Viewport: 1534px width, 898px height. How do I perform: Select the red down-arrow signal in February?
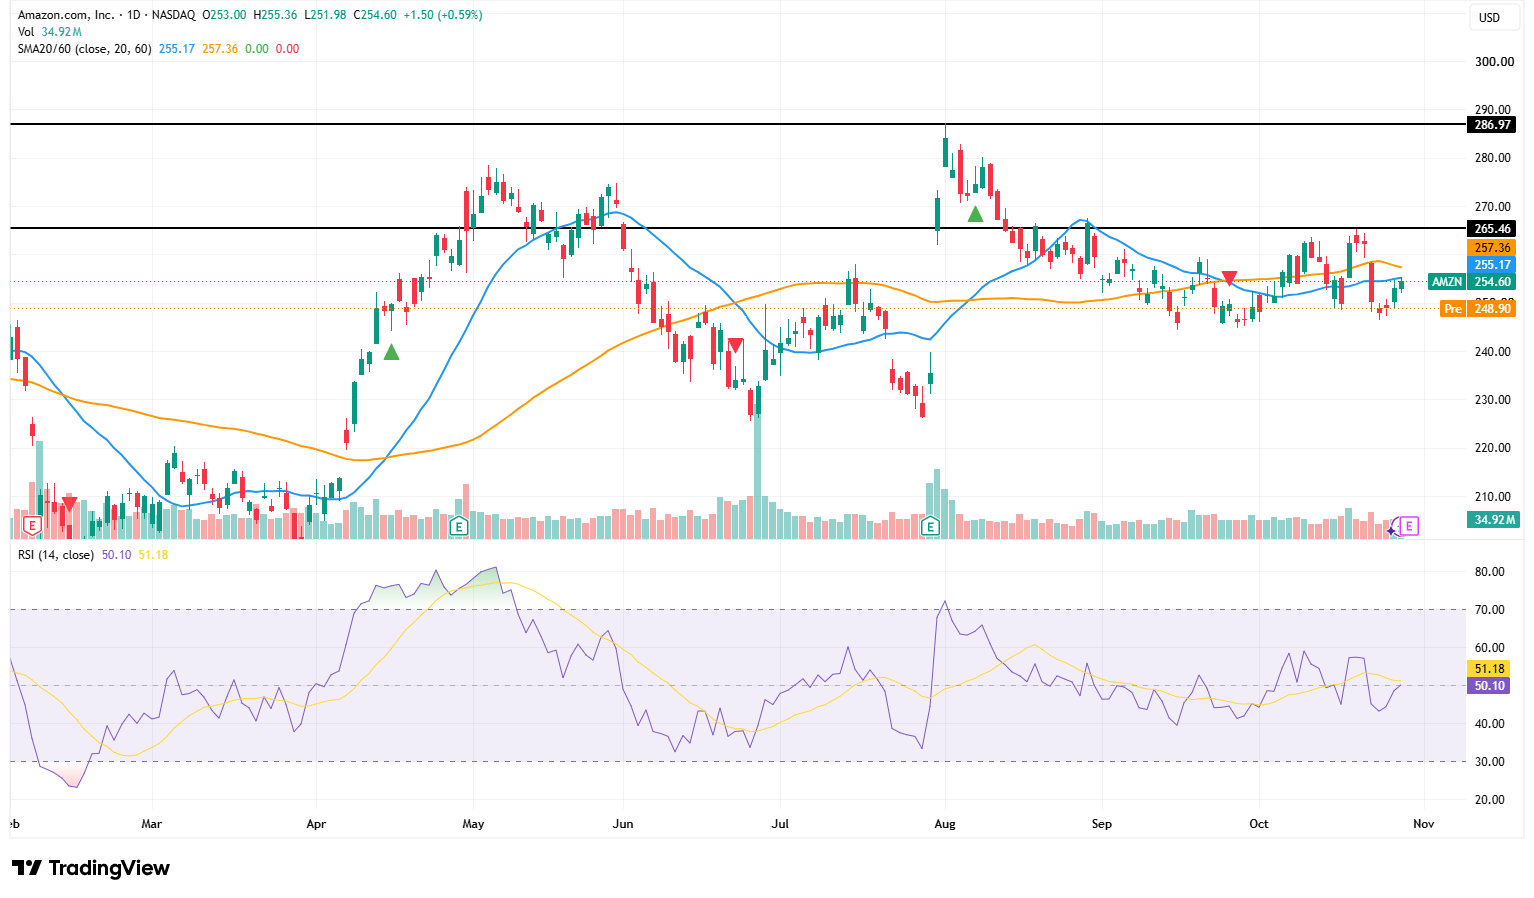click(x=69, y=502)
